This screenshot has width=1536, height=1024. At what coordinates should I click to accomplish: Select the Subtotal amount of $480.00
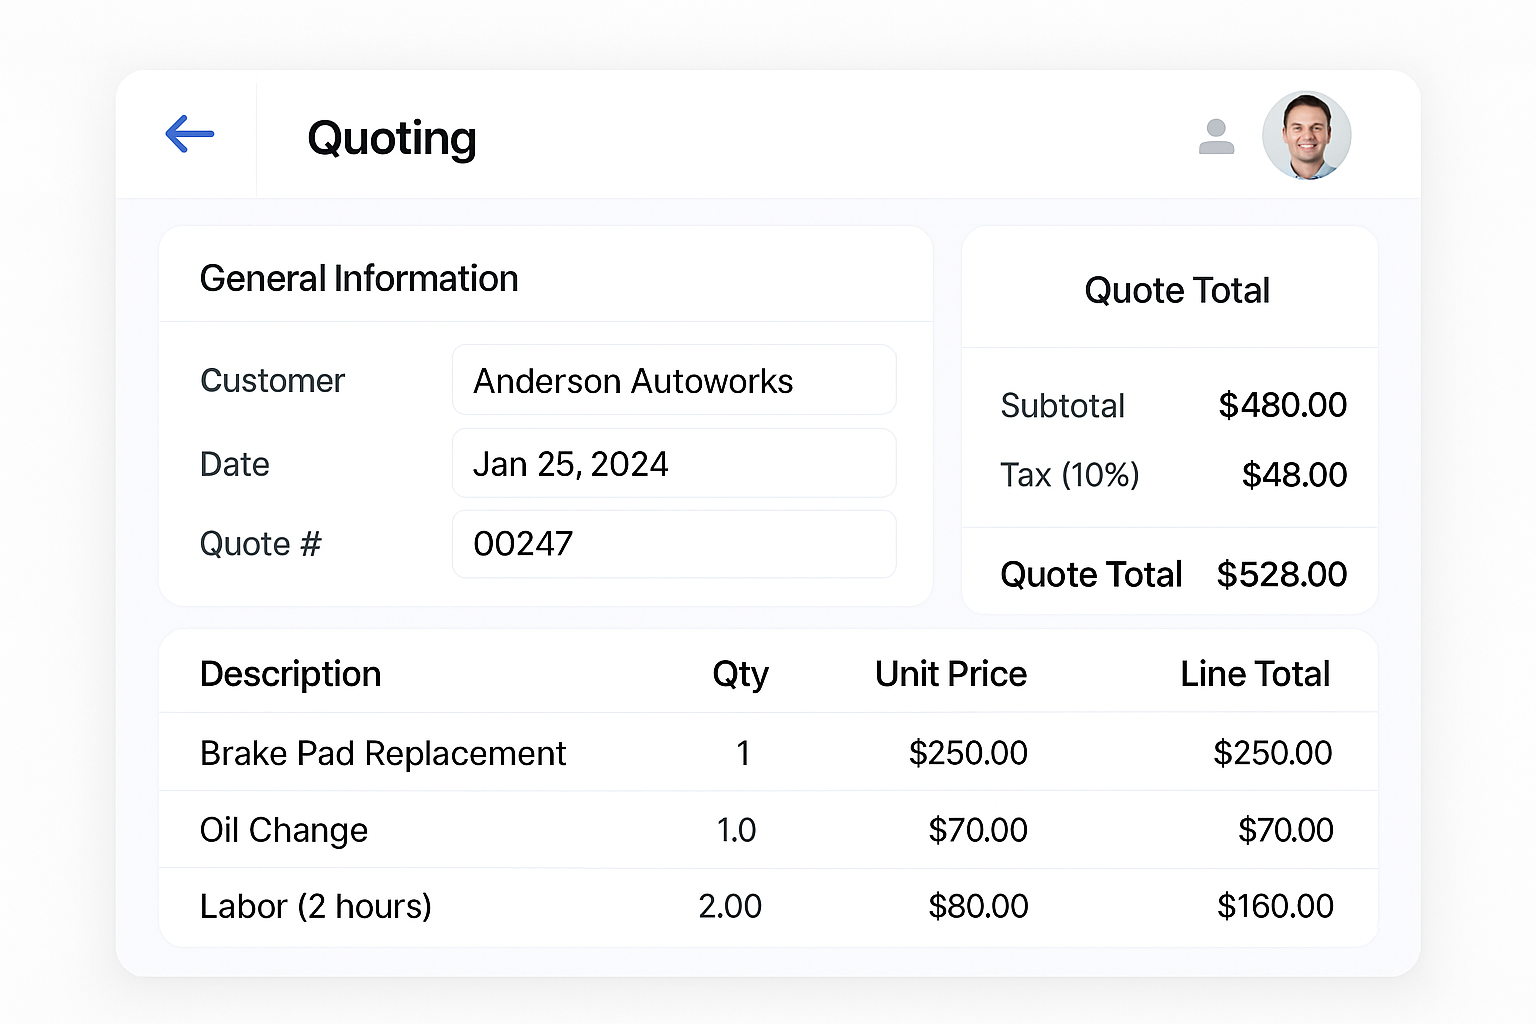pos(1282,405)
